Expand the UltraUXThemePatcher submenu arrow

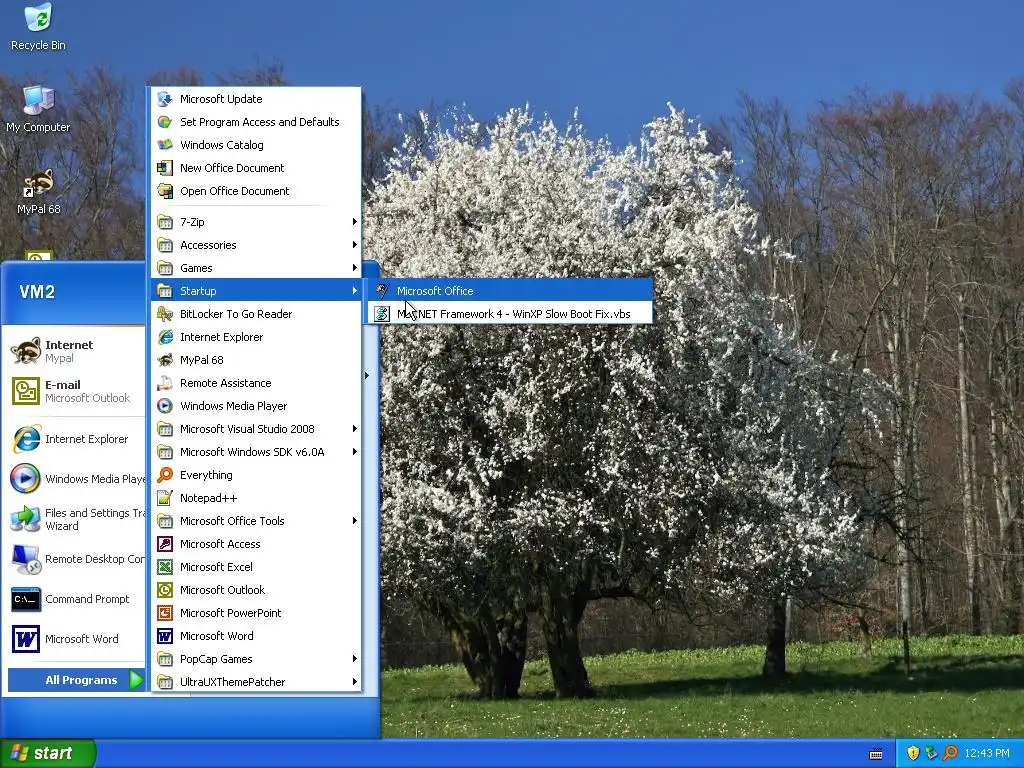[x=355, y=682]
